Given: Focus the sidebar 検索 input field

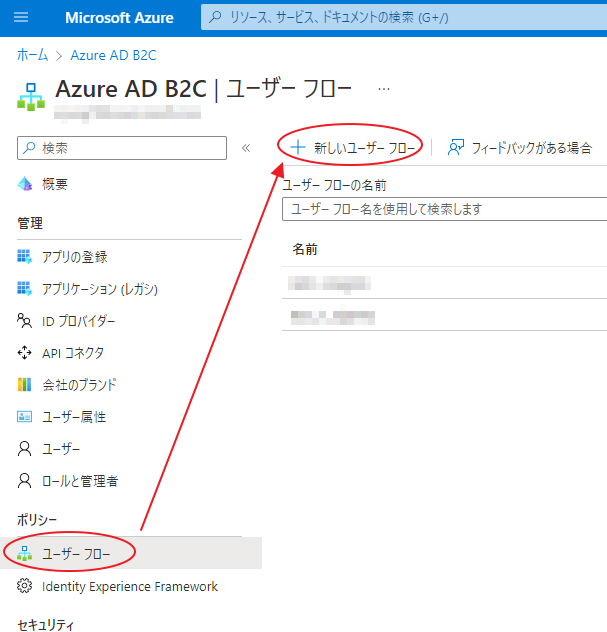Looking at the screenshot, I should pyautogui.click(x=122, y=148).
